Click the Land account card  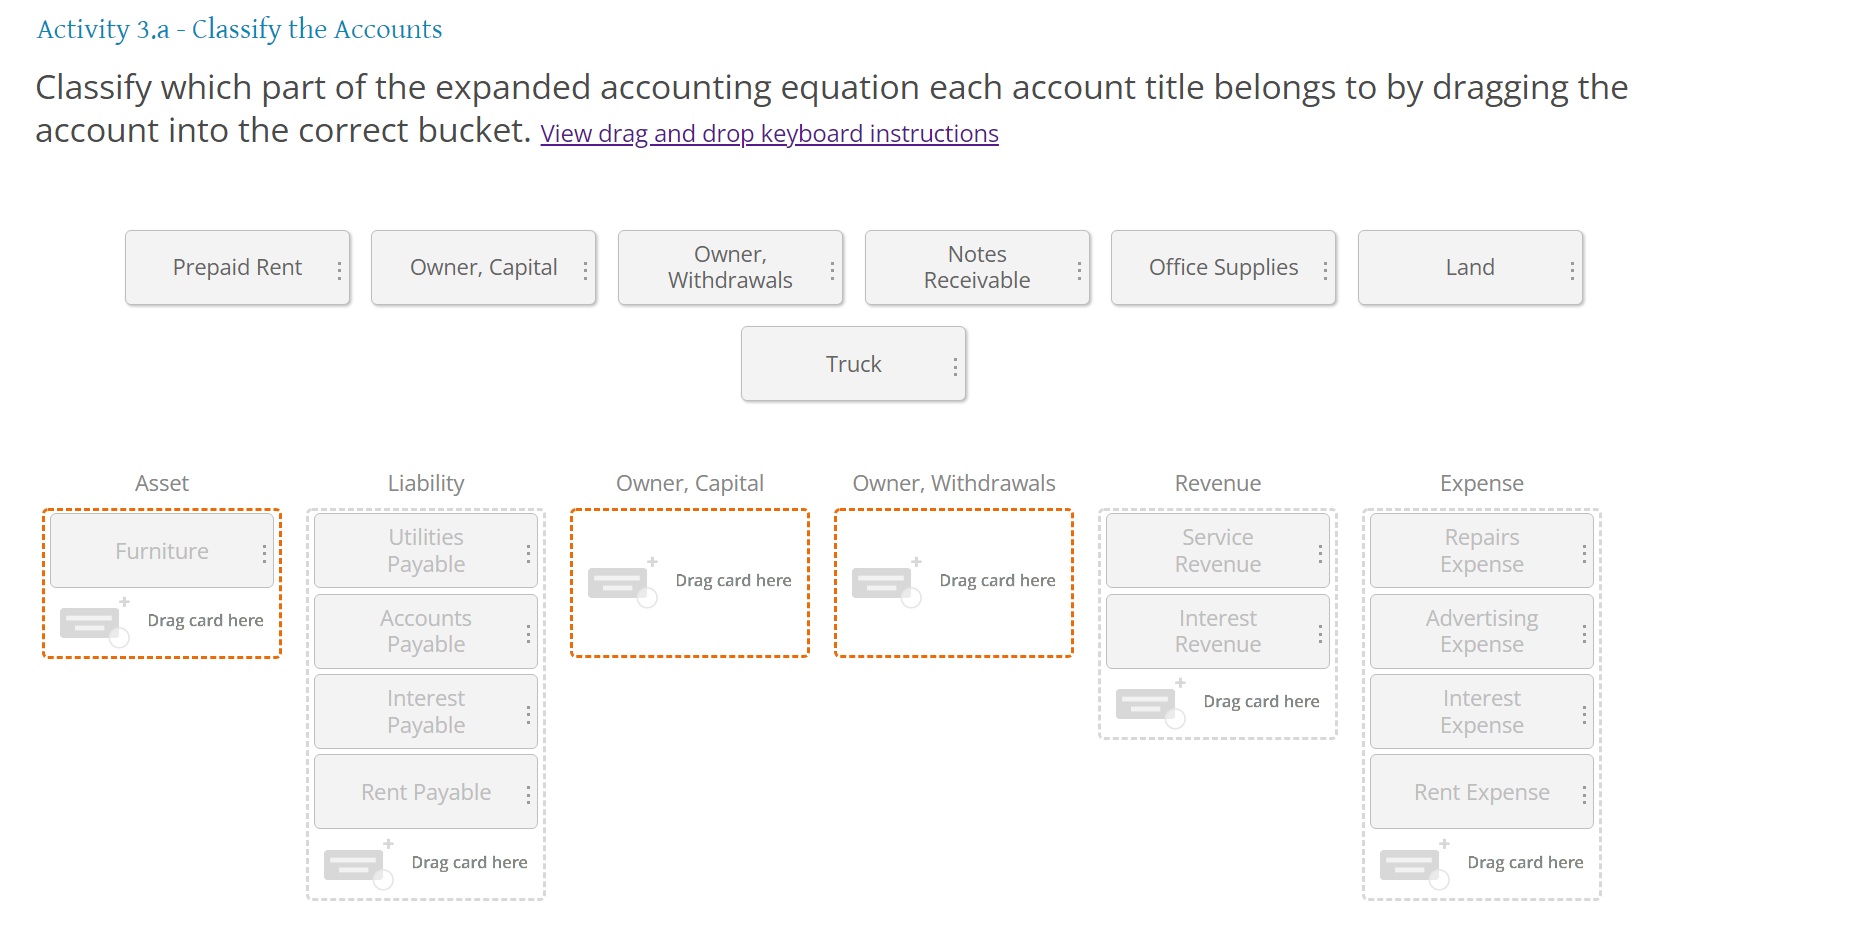(x=1470, y=267)
